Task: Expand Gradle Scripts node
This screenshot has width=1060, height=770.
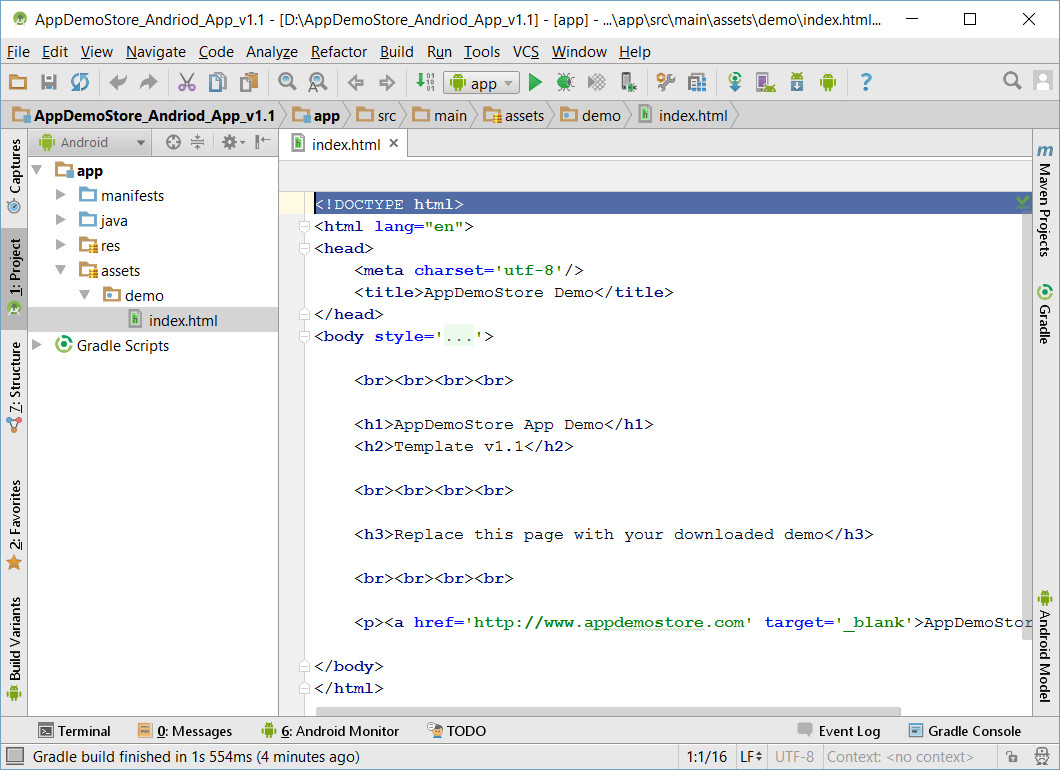Action: [x=37, y=345]
